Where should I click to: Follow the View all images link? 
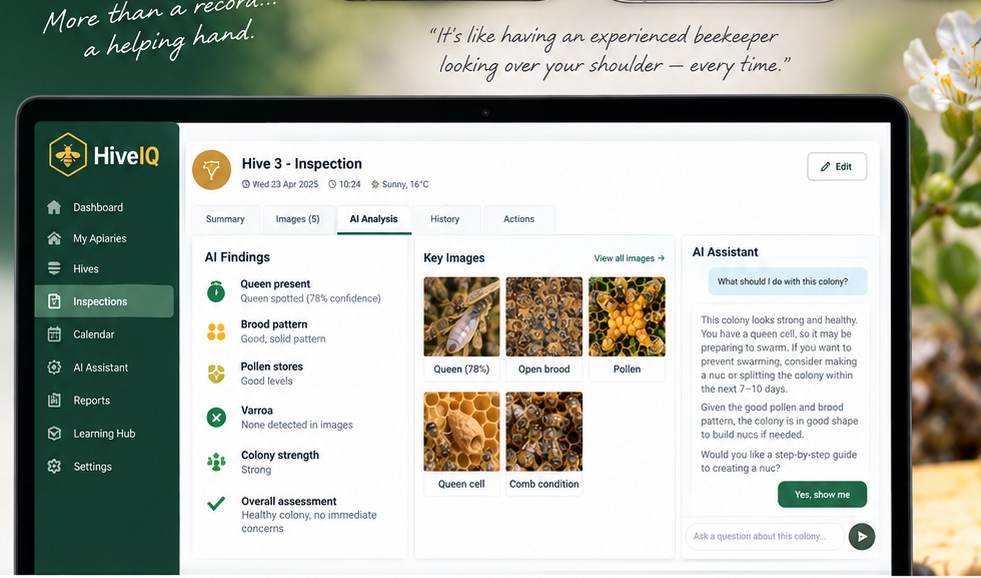tap(629, 258)
